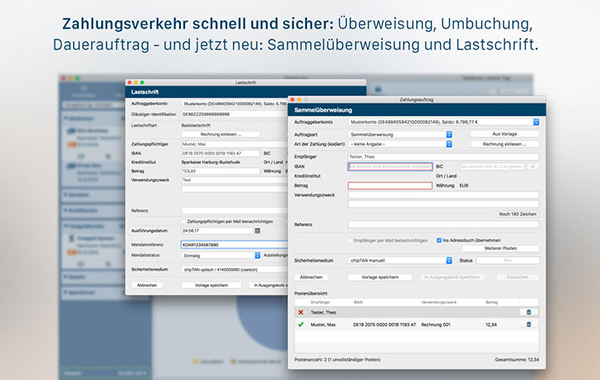This screenshot has width=600, height=380.
Task: Click the '12,34' amount cell of Muster, Max
Action: [491, 325]
